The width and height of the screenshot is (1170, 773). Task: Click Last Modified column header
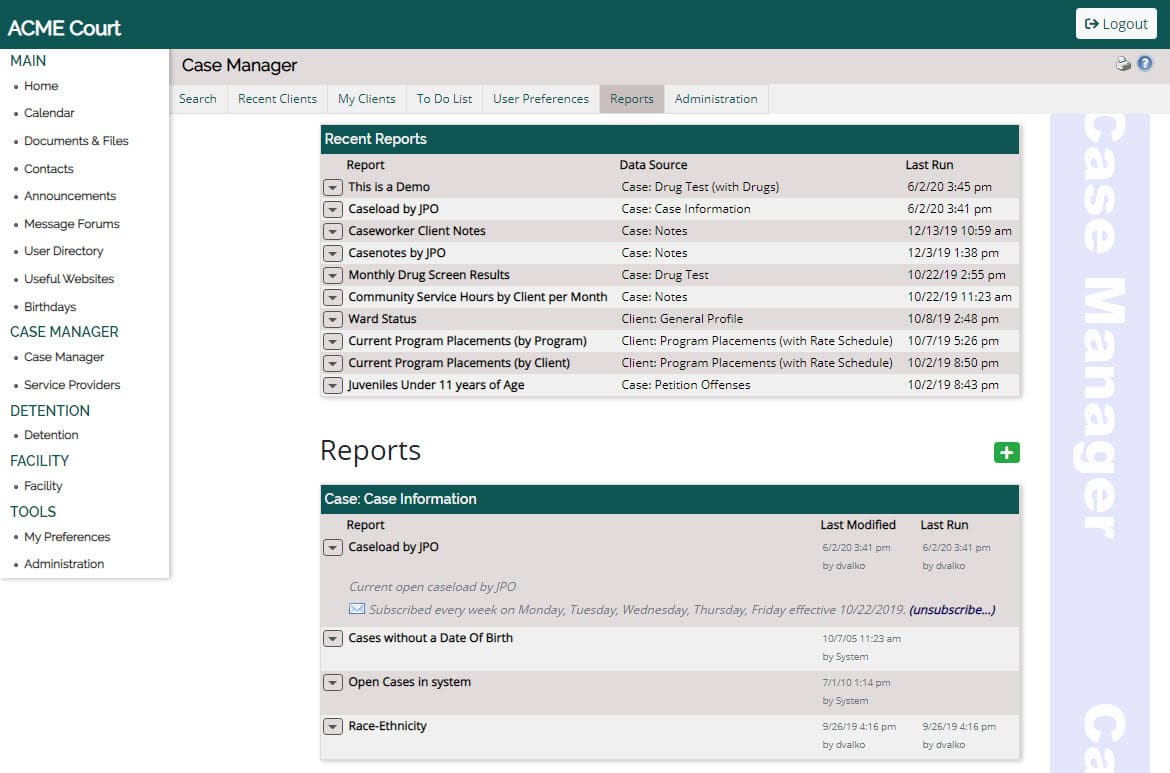coord(858,525)
